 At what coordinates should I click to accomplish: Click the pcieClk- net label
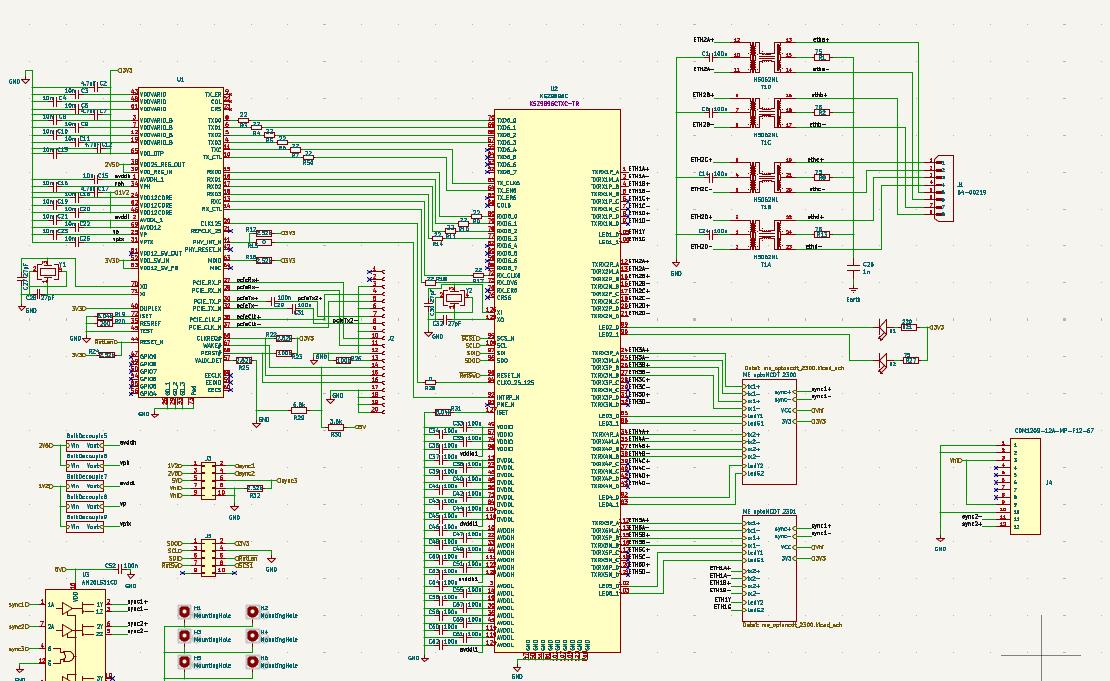(248, 324)
